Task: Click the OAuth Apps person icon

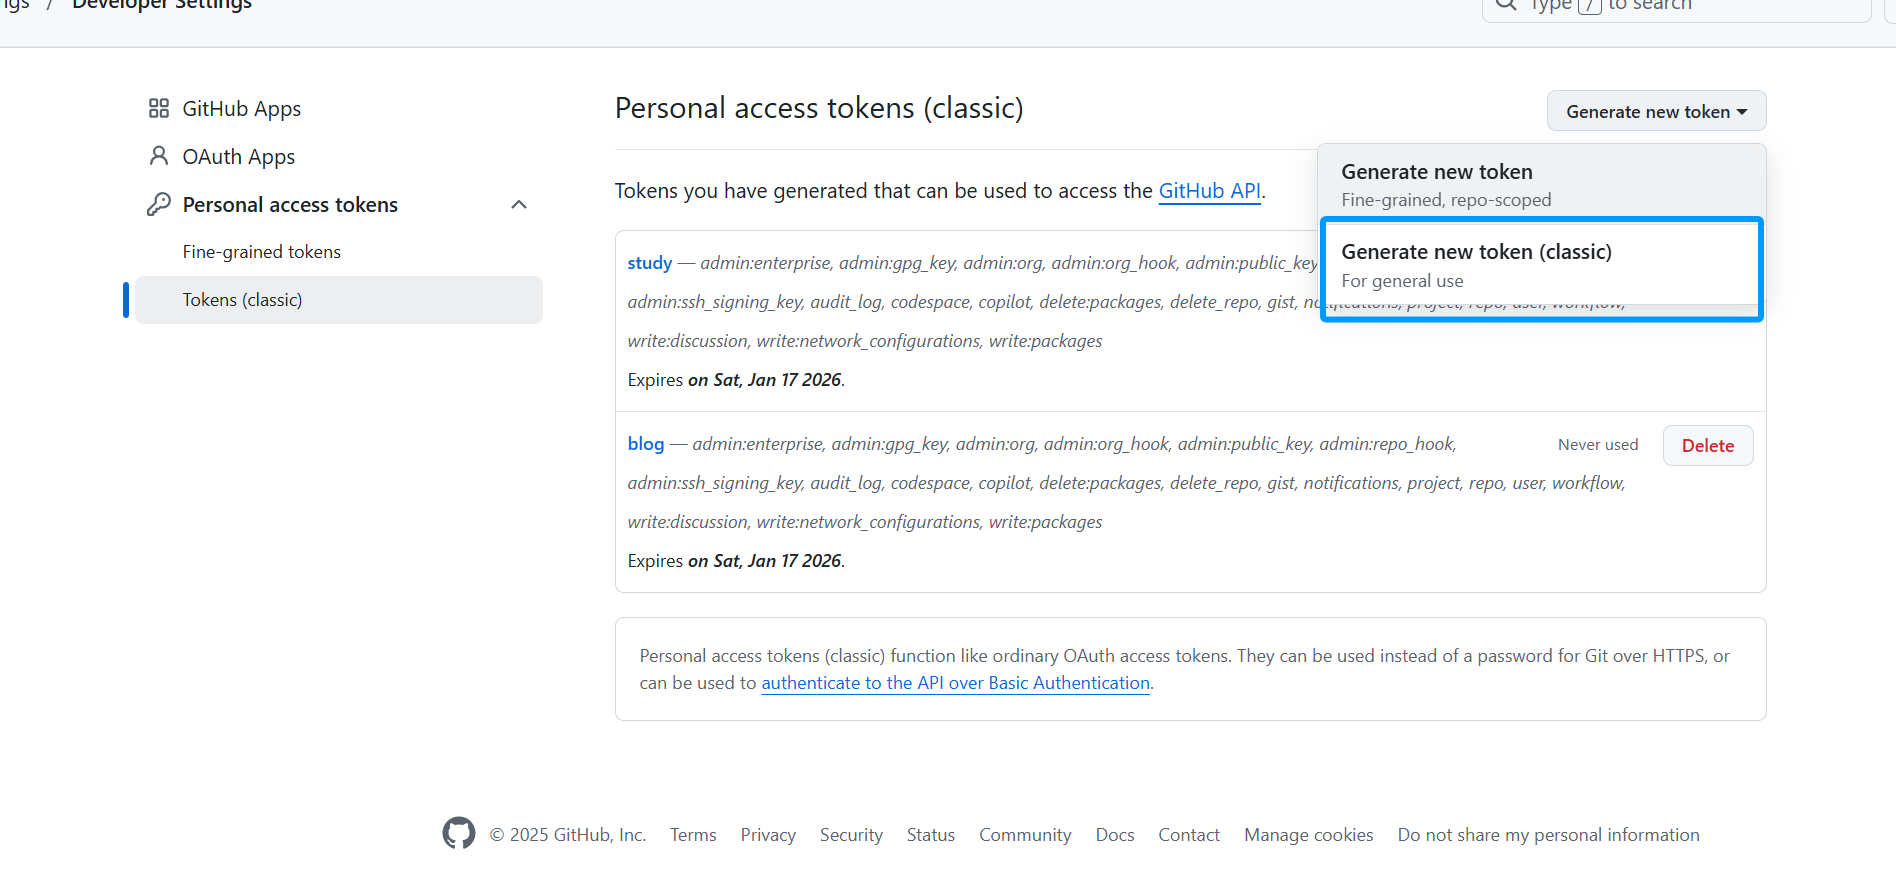Action: click(x=159, y=156)
